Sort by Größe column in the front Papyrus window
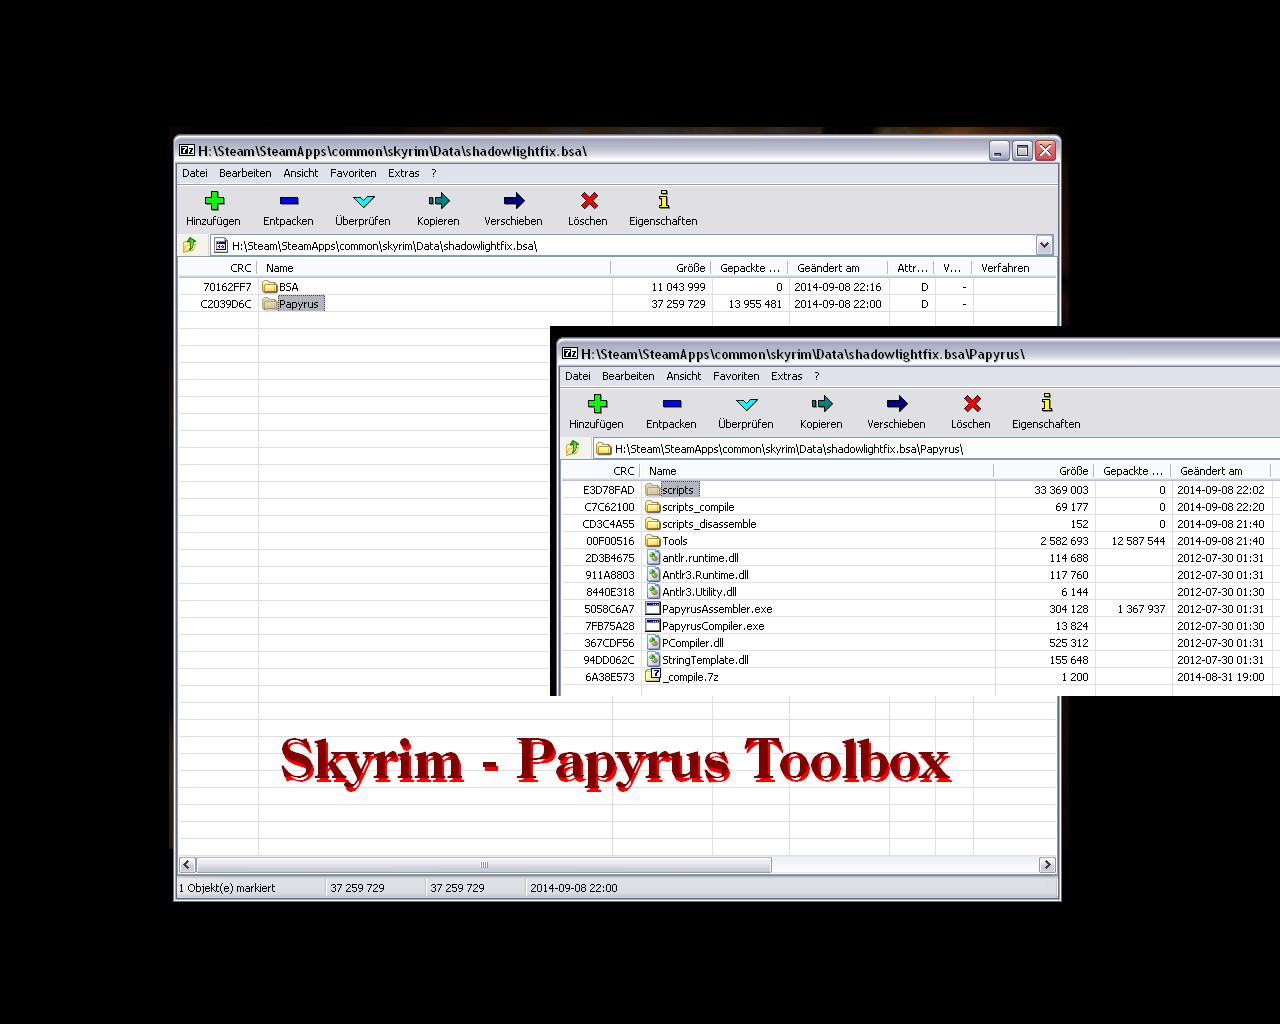Viewport: 1280px width, 1024px height. point(1044,471)
